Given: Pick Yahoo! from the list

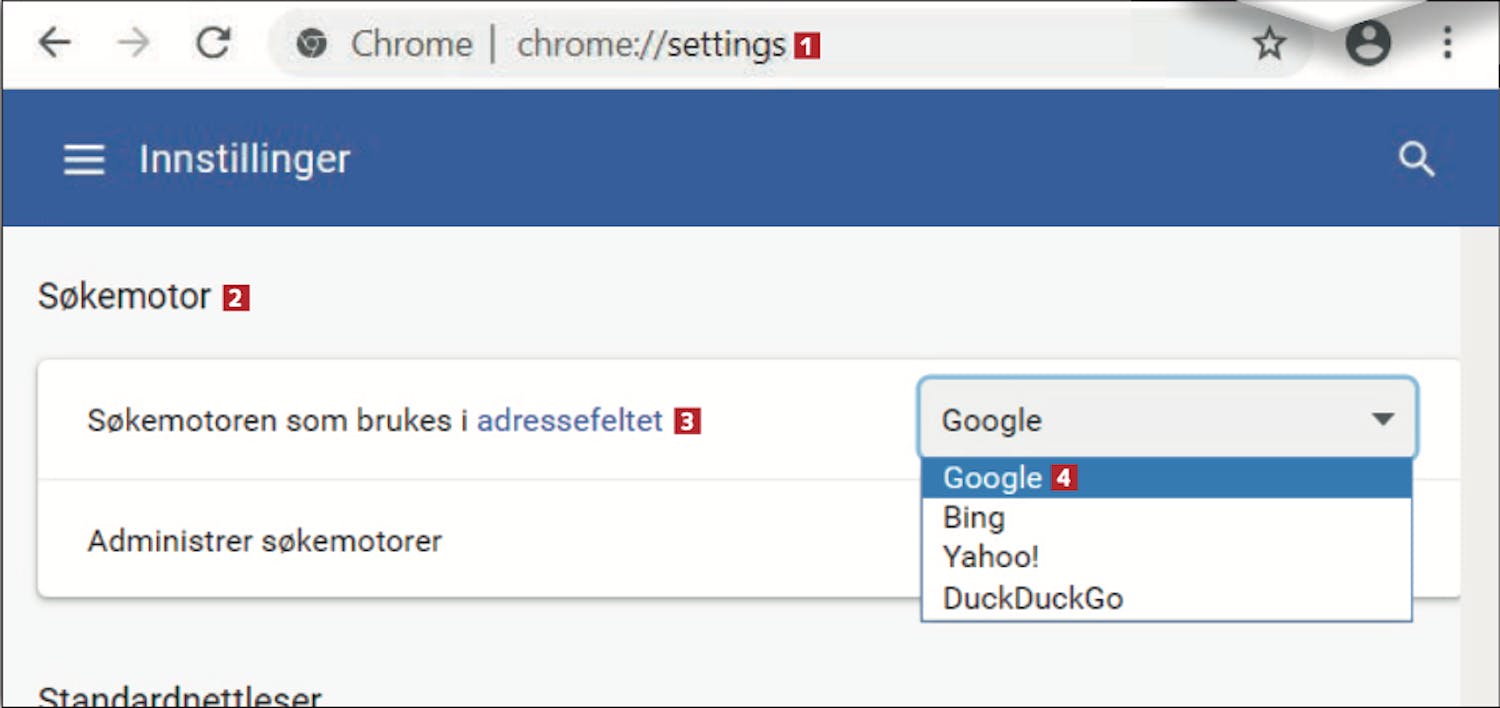Looking at the screenshot, I should (x=991, y=557).
